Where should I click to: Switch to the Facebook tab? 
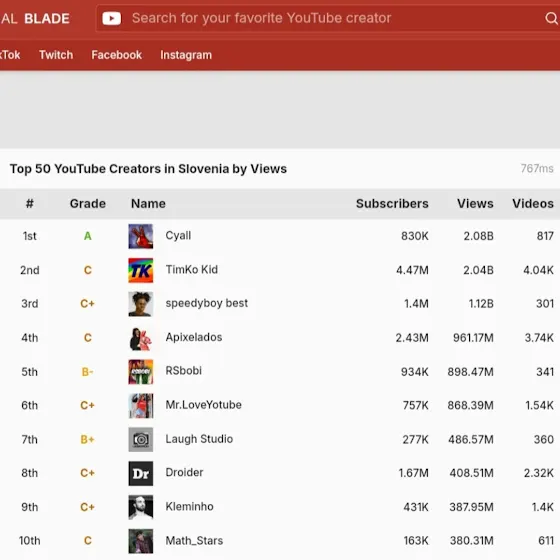116,55
